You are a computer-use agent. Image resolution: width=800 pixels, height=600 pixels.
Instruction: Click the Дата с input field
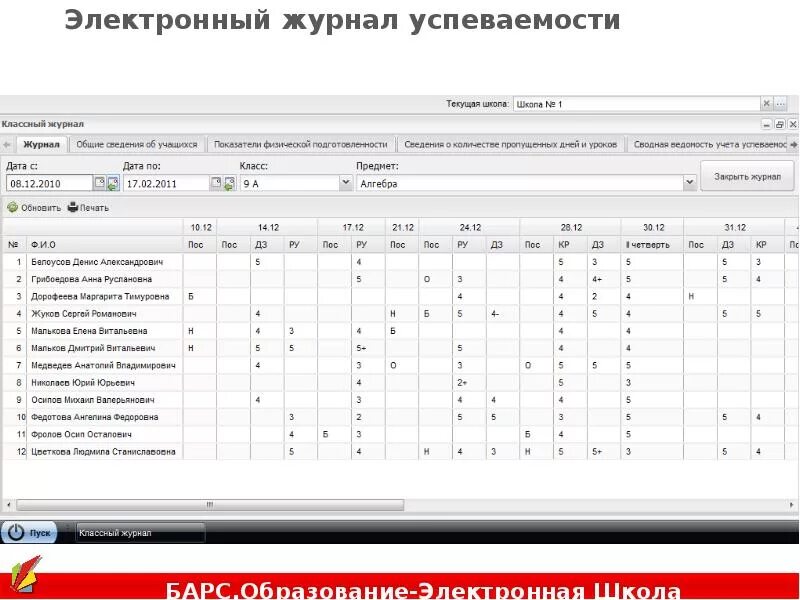49,184
